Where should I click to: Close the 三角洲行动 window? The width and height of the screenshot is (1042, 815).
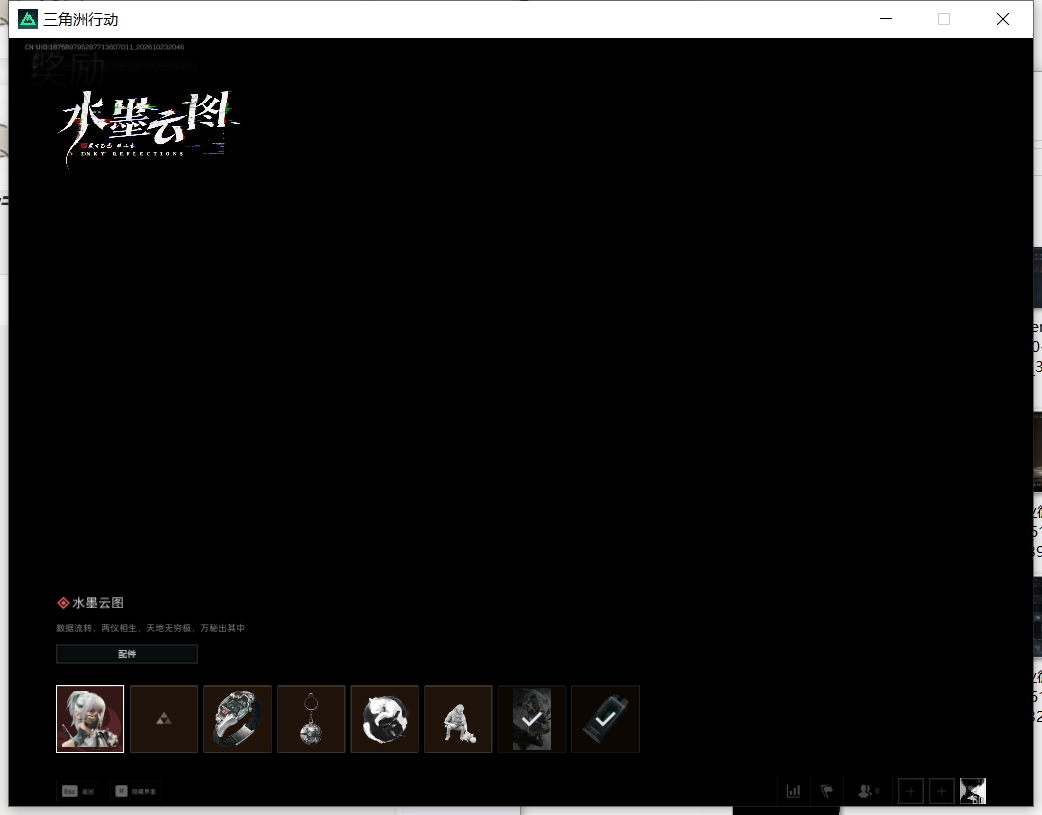[1003, 19]
